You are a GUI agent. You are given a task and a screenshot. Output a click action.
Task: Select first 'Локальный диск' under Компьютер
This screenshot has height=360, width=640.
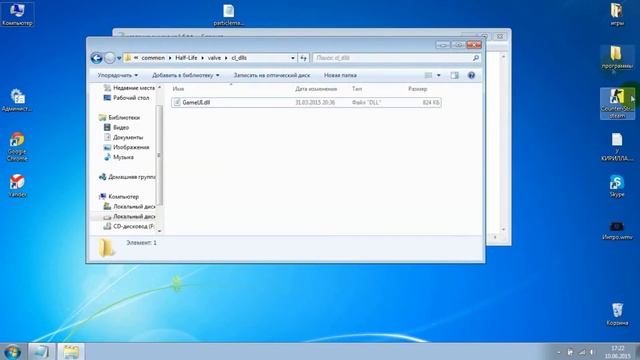[129, 207]
